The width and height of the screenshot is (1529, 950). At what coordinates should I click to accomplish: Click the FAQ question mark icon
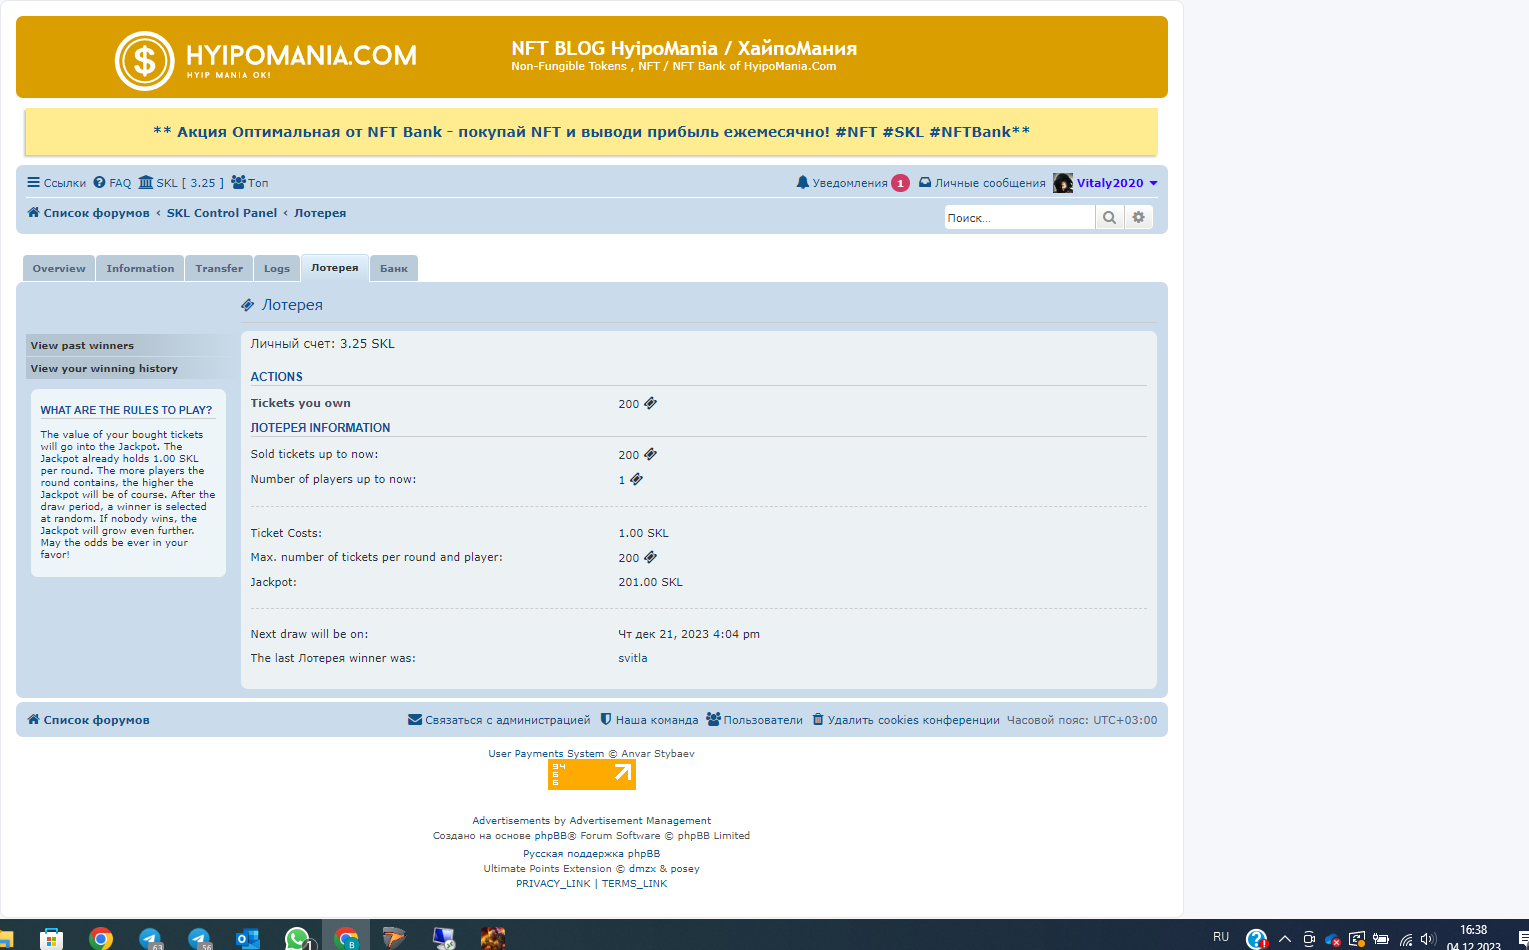click(100, 183)
